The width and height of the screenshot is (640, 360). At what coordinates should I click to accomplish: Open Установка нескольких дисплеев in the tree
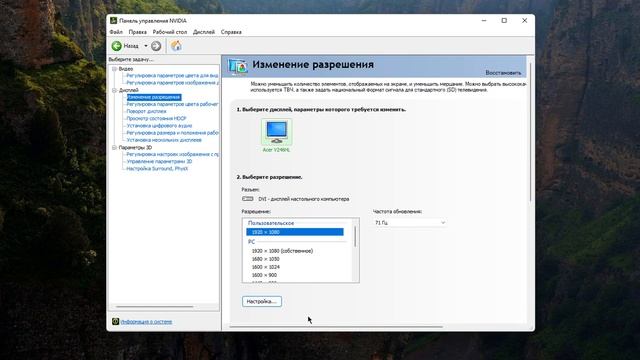click(164, 140)
